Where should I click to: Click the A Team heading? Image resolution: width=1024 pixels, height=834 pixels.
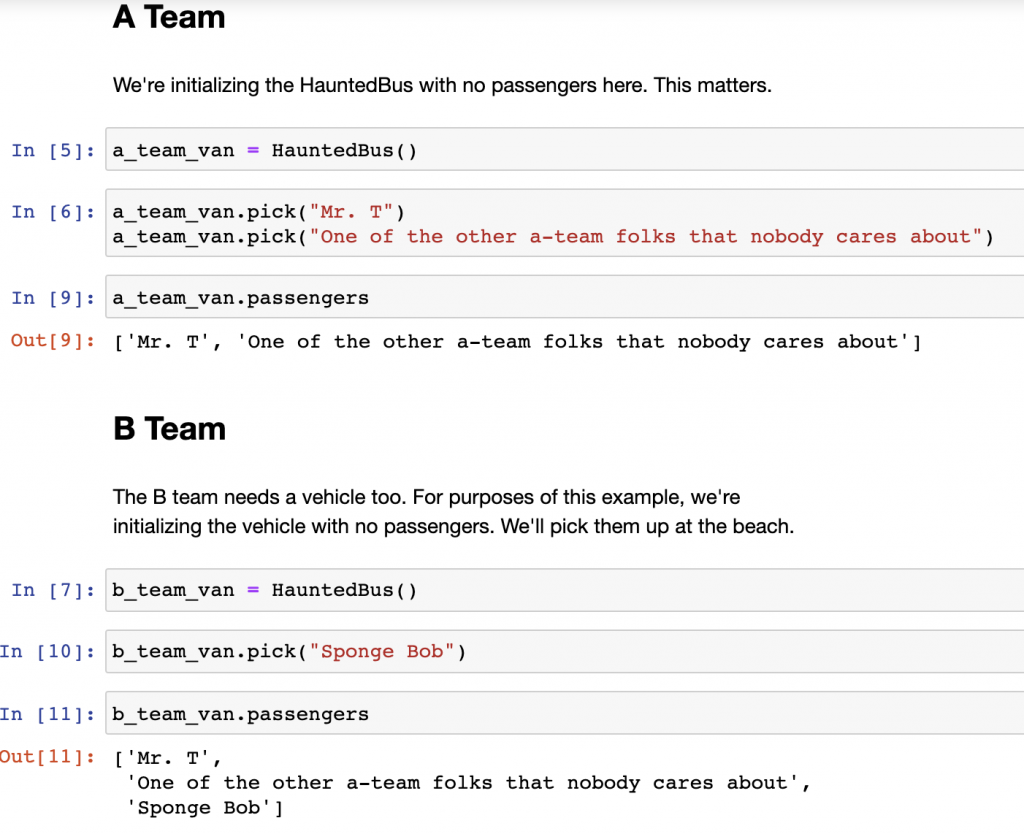click(x=169, y=17)
